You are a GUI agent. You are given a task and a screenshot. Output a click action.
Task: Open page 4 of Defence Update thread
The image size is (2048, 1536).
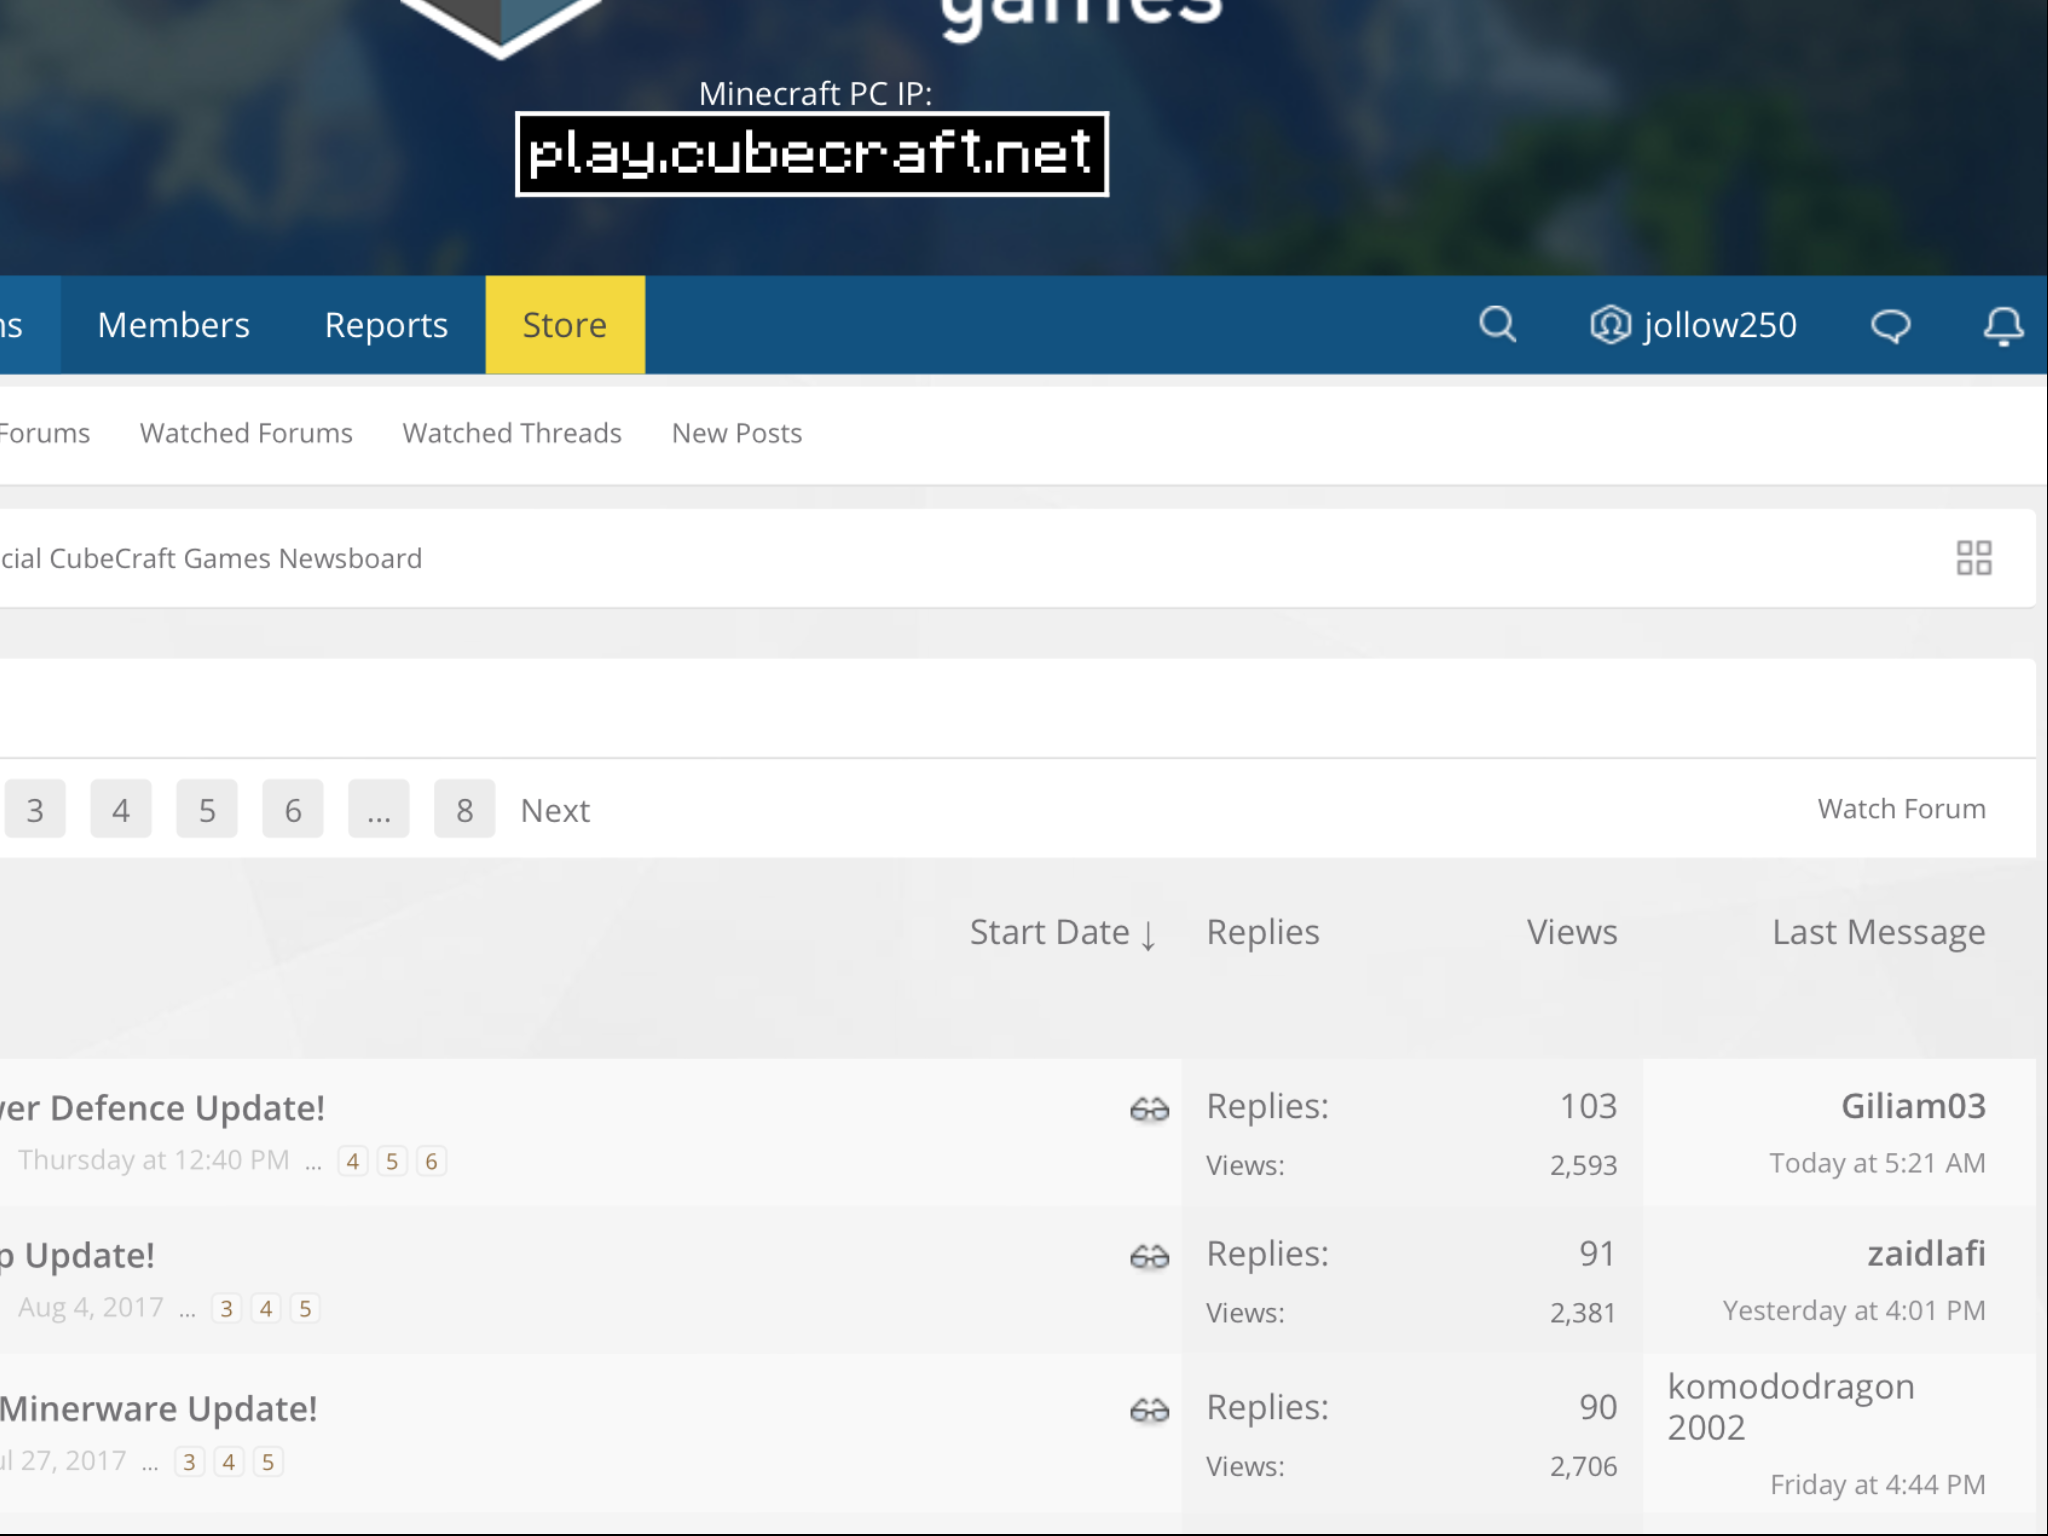(x=353, y=1161)
